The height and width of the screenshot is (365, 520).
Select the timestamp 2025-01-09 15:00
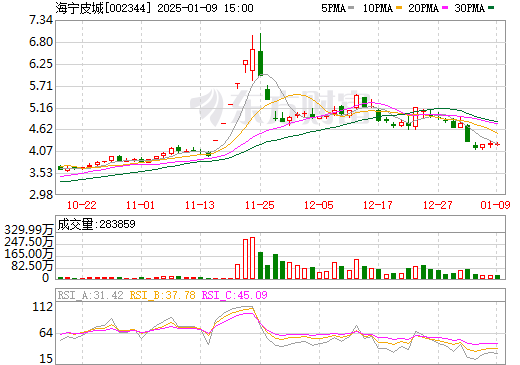205,8
